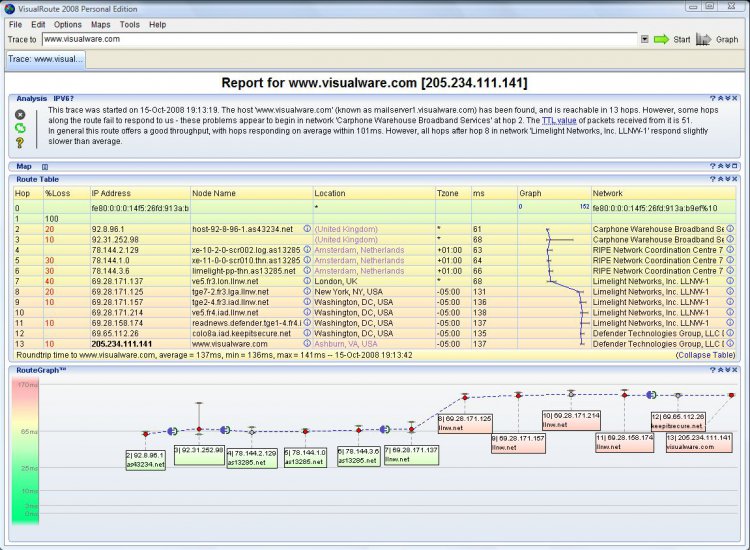Click node info icon for ve5.fr3.lon.llnw.net
This screenshot has height=550, width=750.
pyautogui.click(x=307, y=281)
